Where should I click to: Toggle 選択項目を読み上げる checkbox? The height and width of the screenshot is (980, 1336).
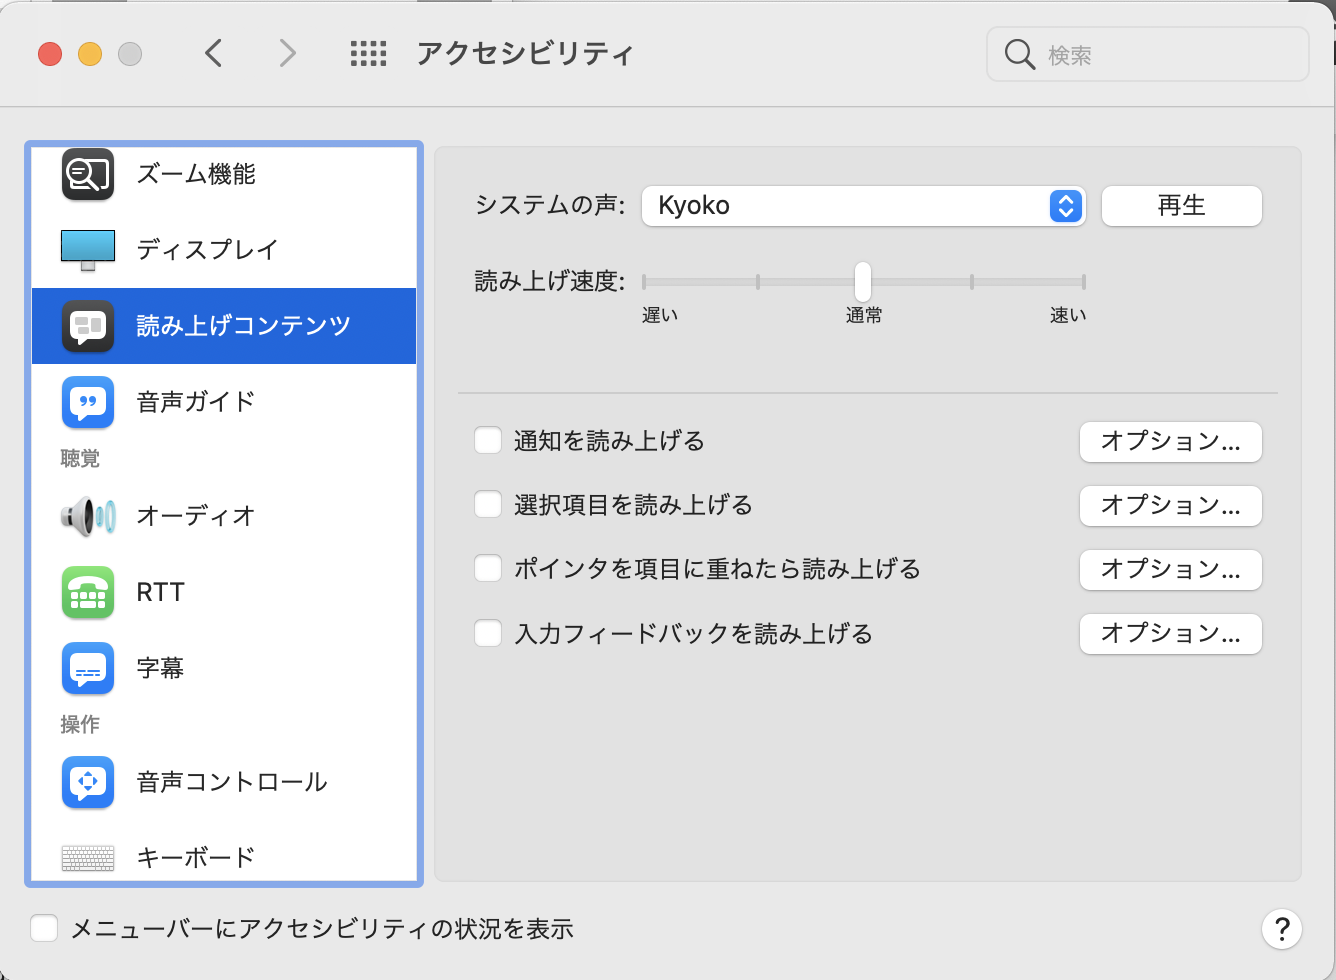(x=488, y=505)
